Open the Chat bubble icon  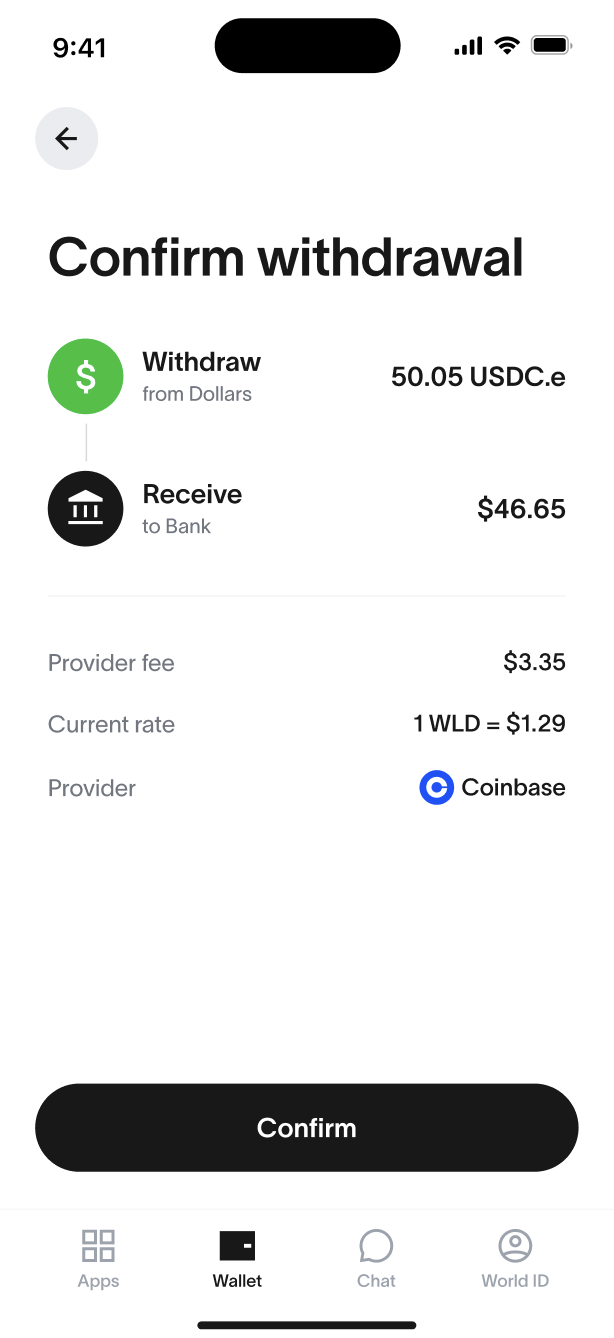tap(376, 1246)
